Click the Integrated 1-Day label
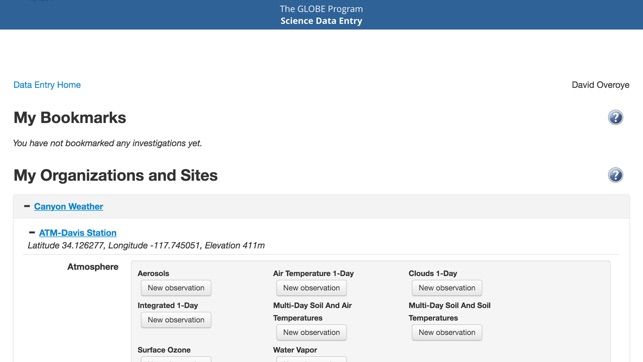This screenshot has width=643, height=362. coord(168,305)
